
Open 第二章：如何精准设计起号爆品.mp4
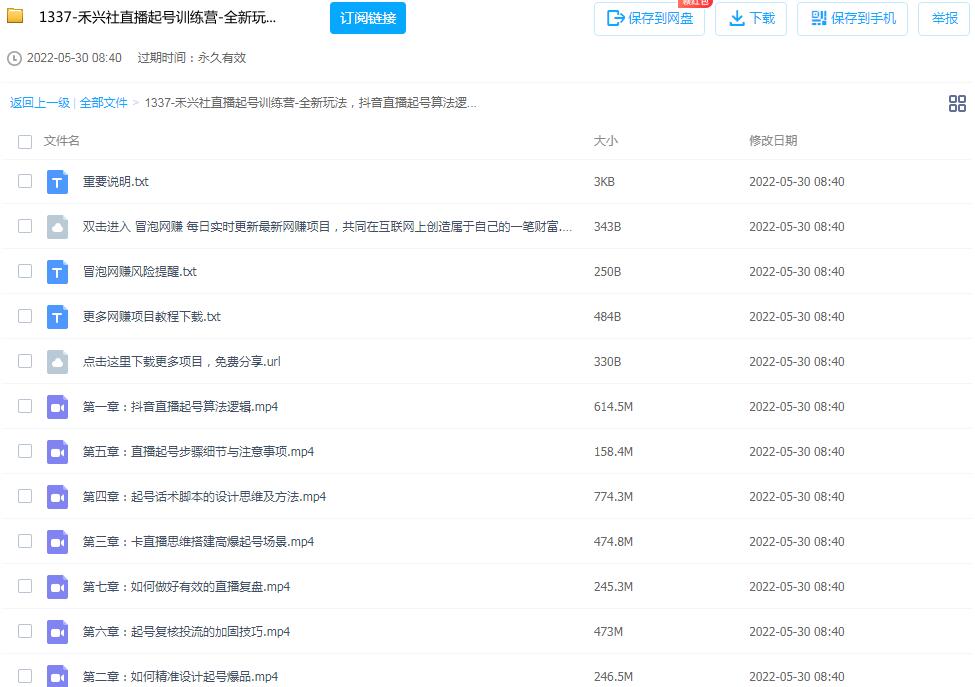[180, 676]
